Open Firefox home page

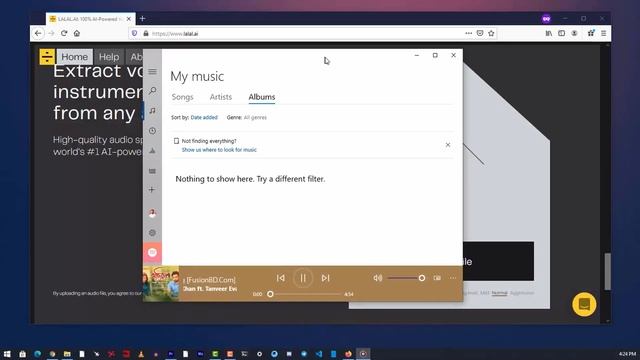pyautogui.click(x=77, y=33)
